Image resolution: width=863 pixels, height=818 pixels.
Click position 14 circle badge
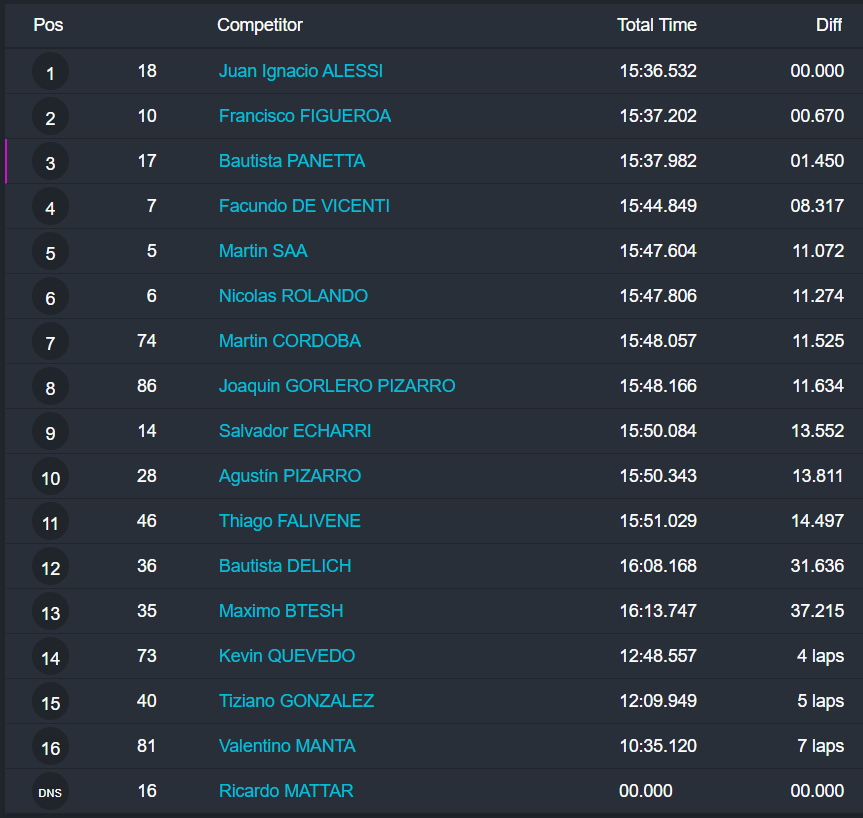click(x=50, y=658)
